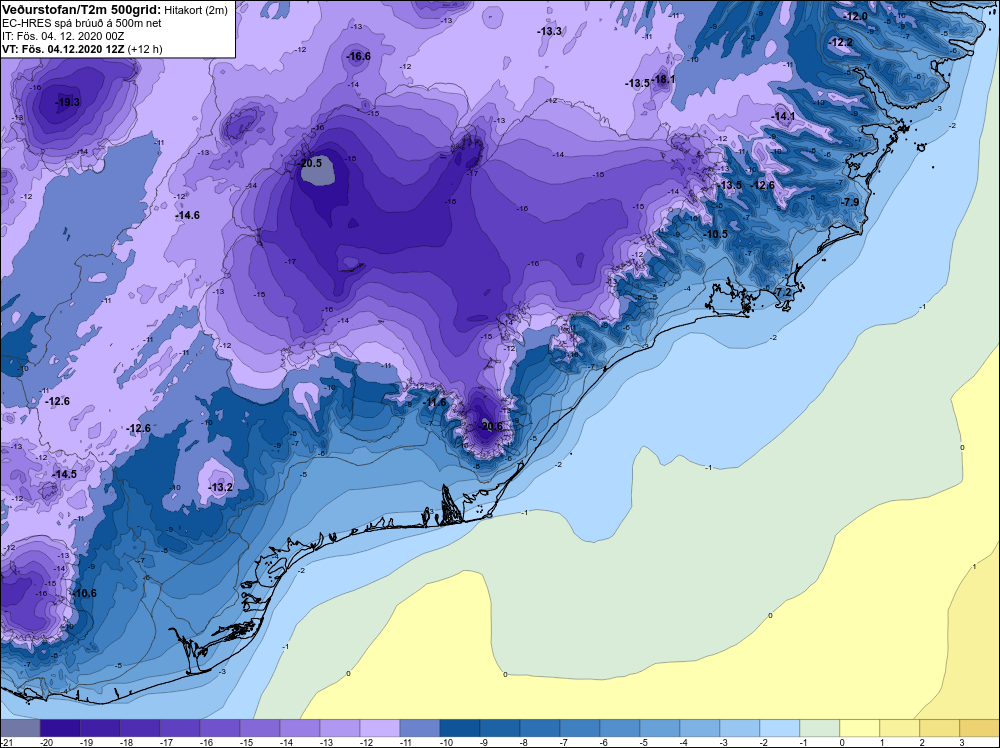Click the 'EC-HRES spá brúuð á 500m net' line
The image size is (1000, 748).
tap(82, 23)
